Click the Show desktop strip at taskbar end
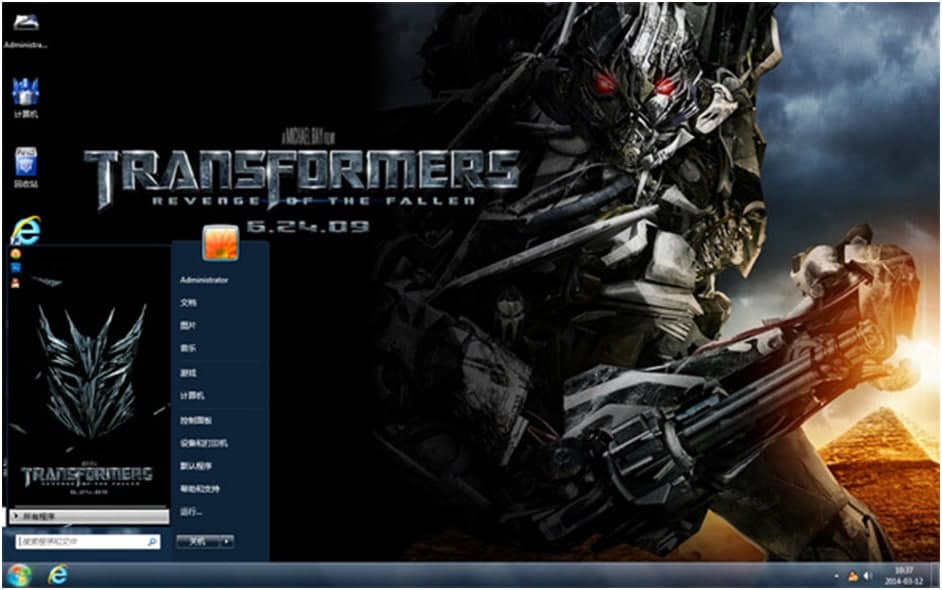Screen dimensions: 942x590 click(936, 576)
